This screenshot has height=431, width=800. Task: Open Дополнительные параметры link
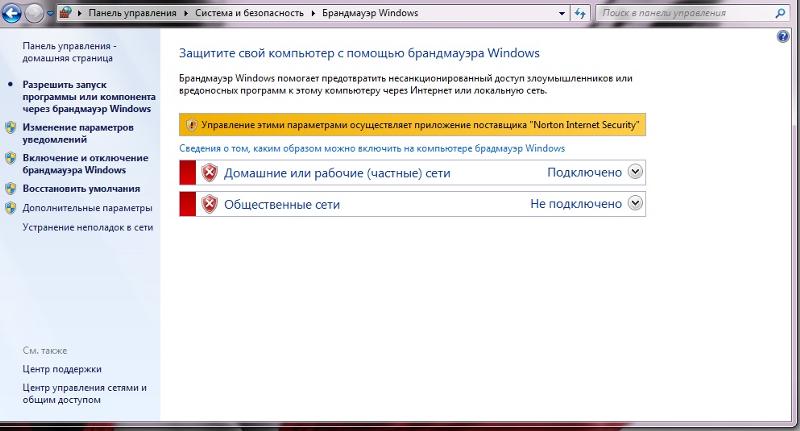point(87,208)
